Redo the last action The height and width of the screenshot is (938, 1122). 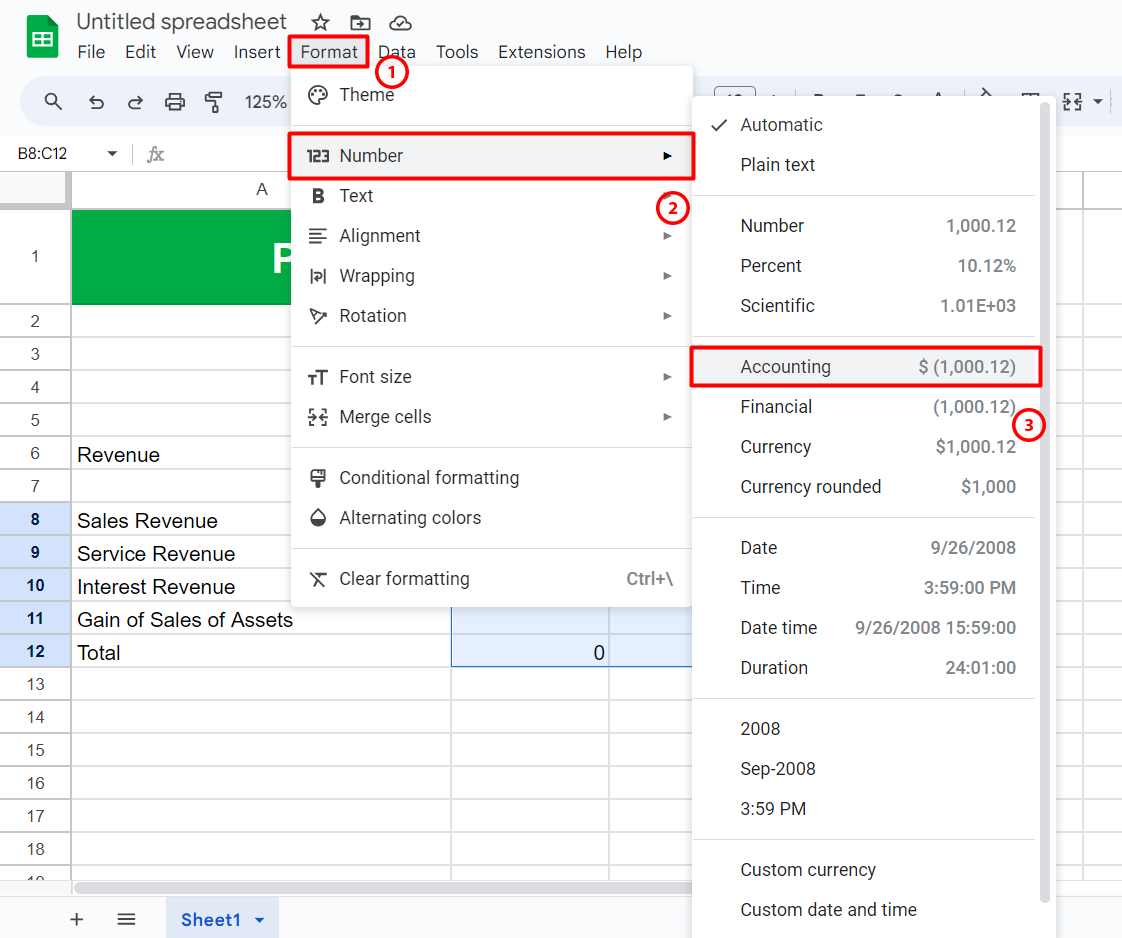click(x=135, y=102)
